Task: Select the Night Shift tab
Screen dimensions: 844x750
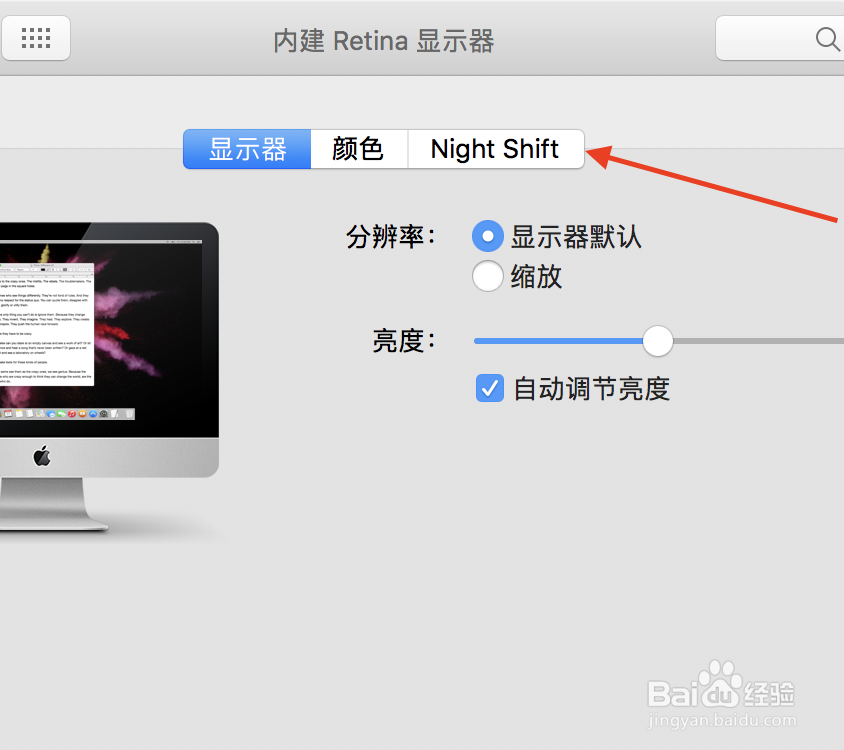Action: click(x=496, y=149)
